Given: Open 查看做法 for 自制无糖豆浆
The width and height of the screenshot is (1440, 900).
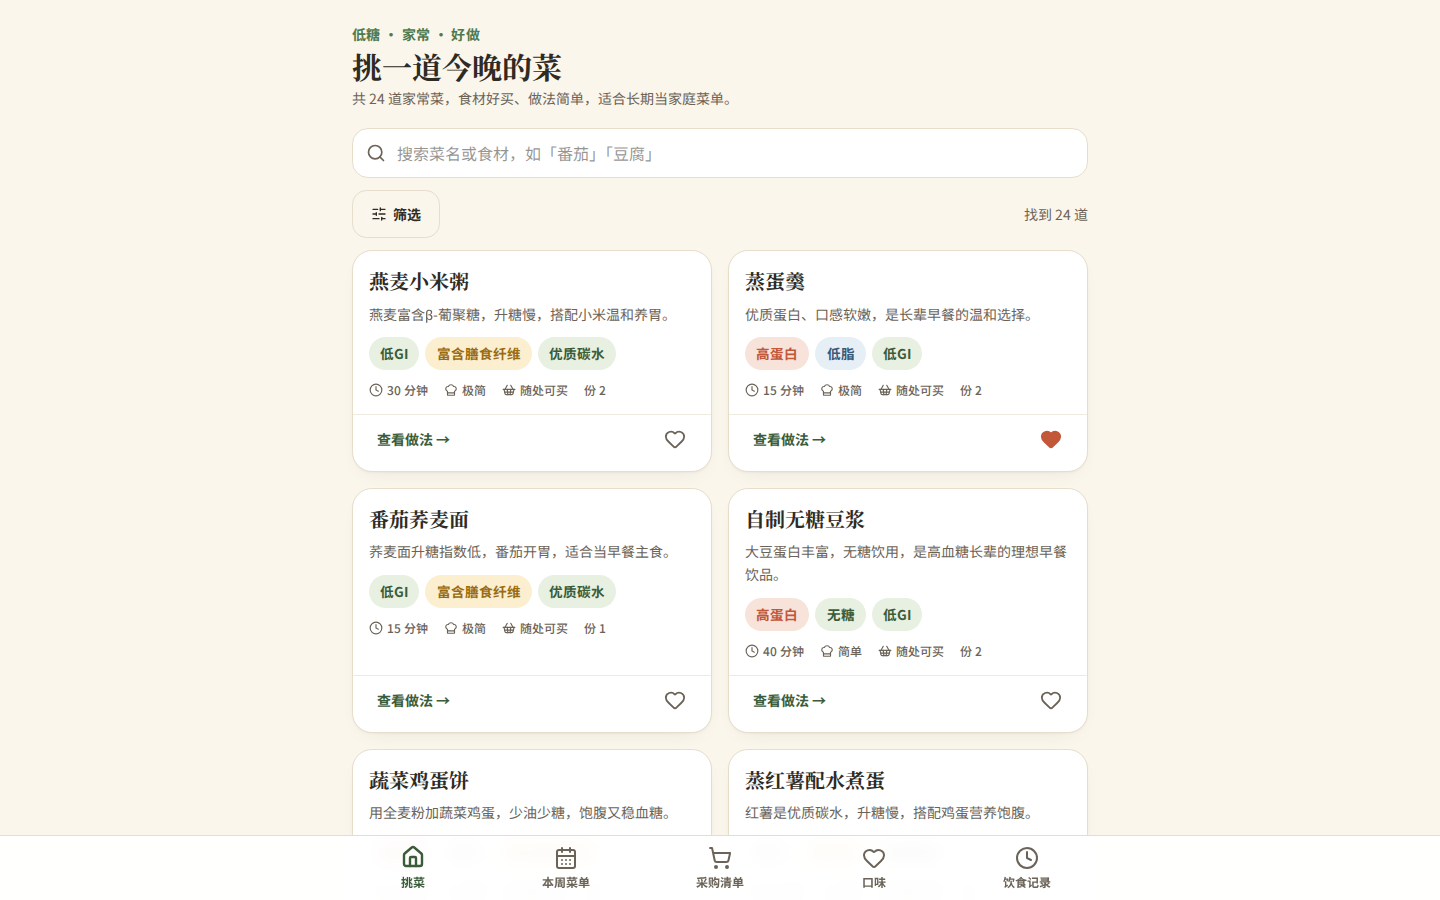Looking at the screenshot, I should [789, 701].
